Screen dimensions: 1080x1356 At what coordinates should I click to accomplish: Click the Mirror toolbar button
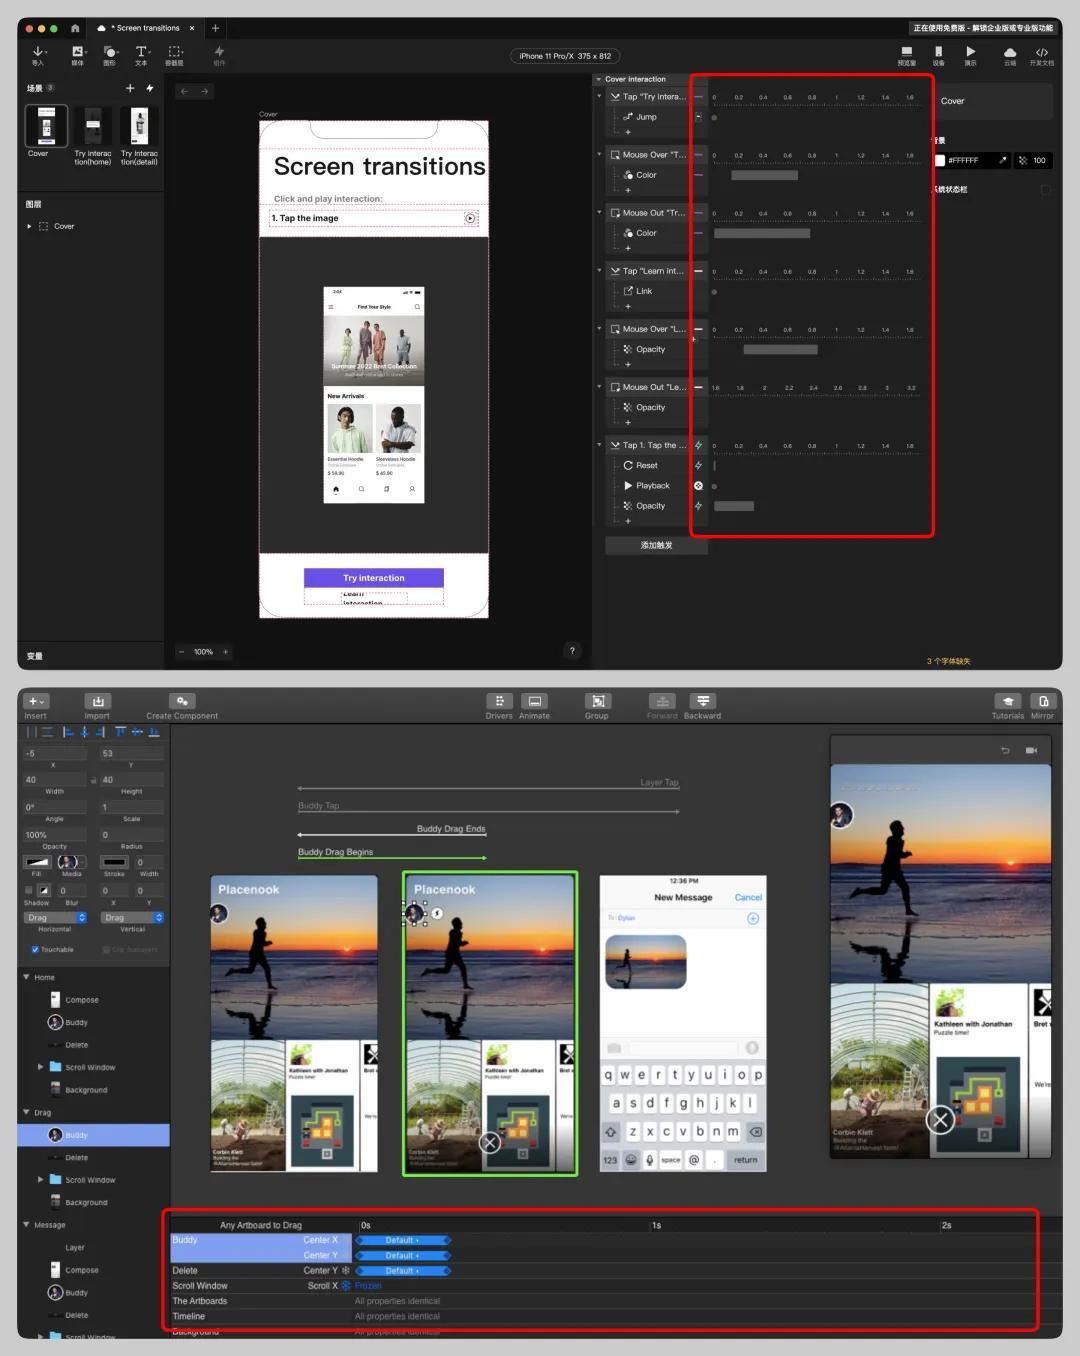click(x=1043, y=702)
